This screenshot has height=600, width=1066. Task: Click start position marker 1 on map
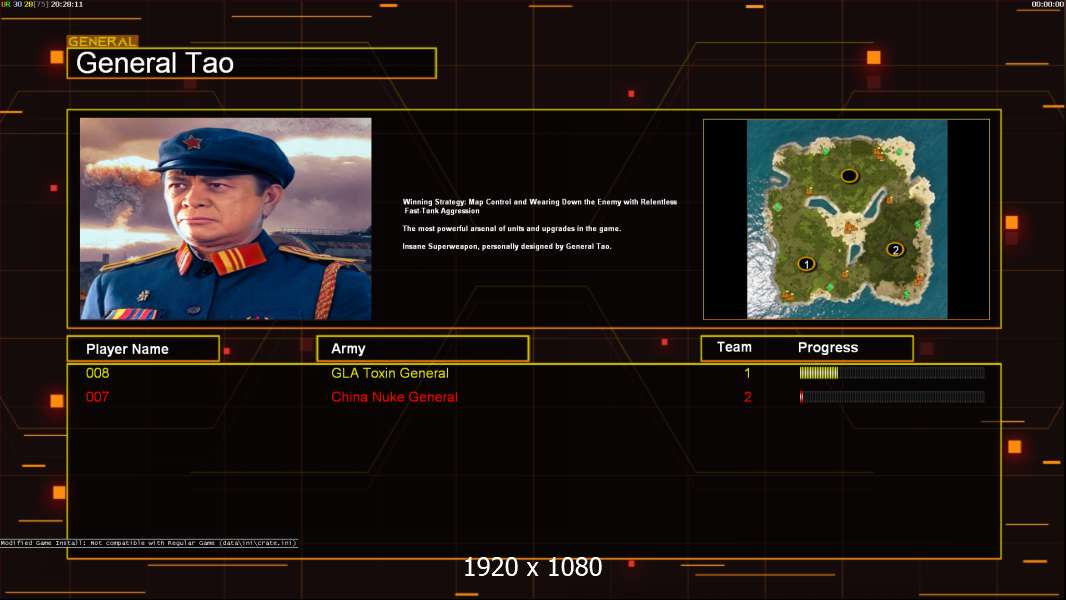[806, 264]
